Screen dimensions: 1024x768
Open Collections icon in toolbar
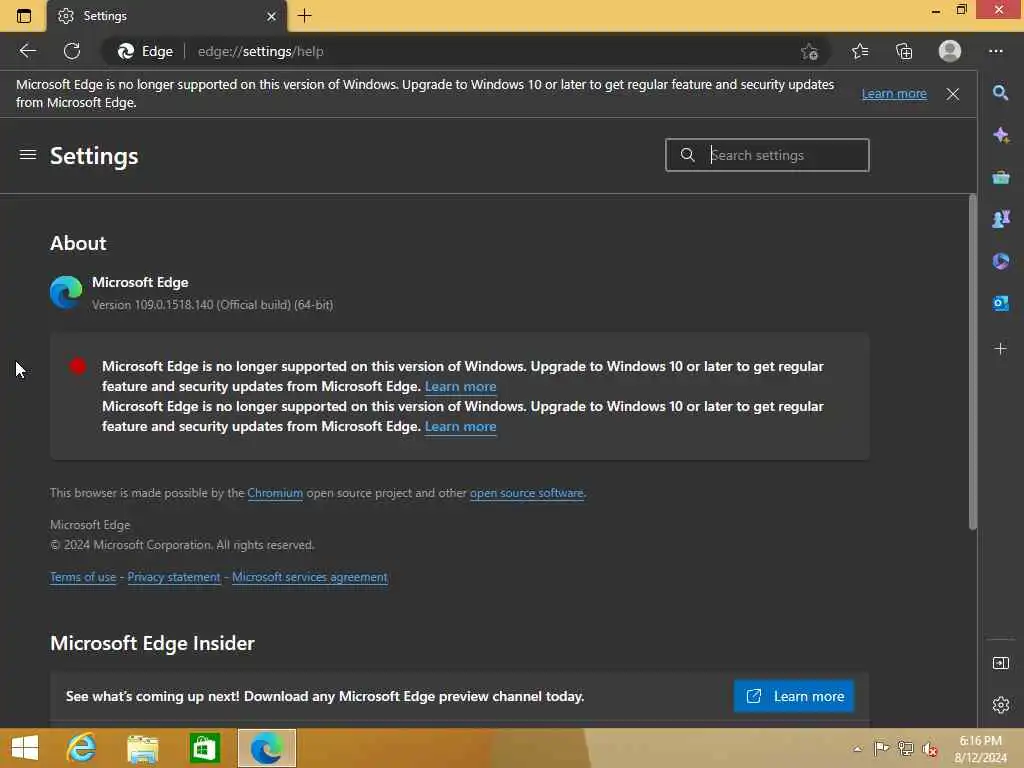point(904,51)
